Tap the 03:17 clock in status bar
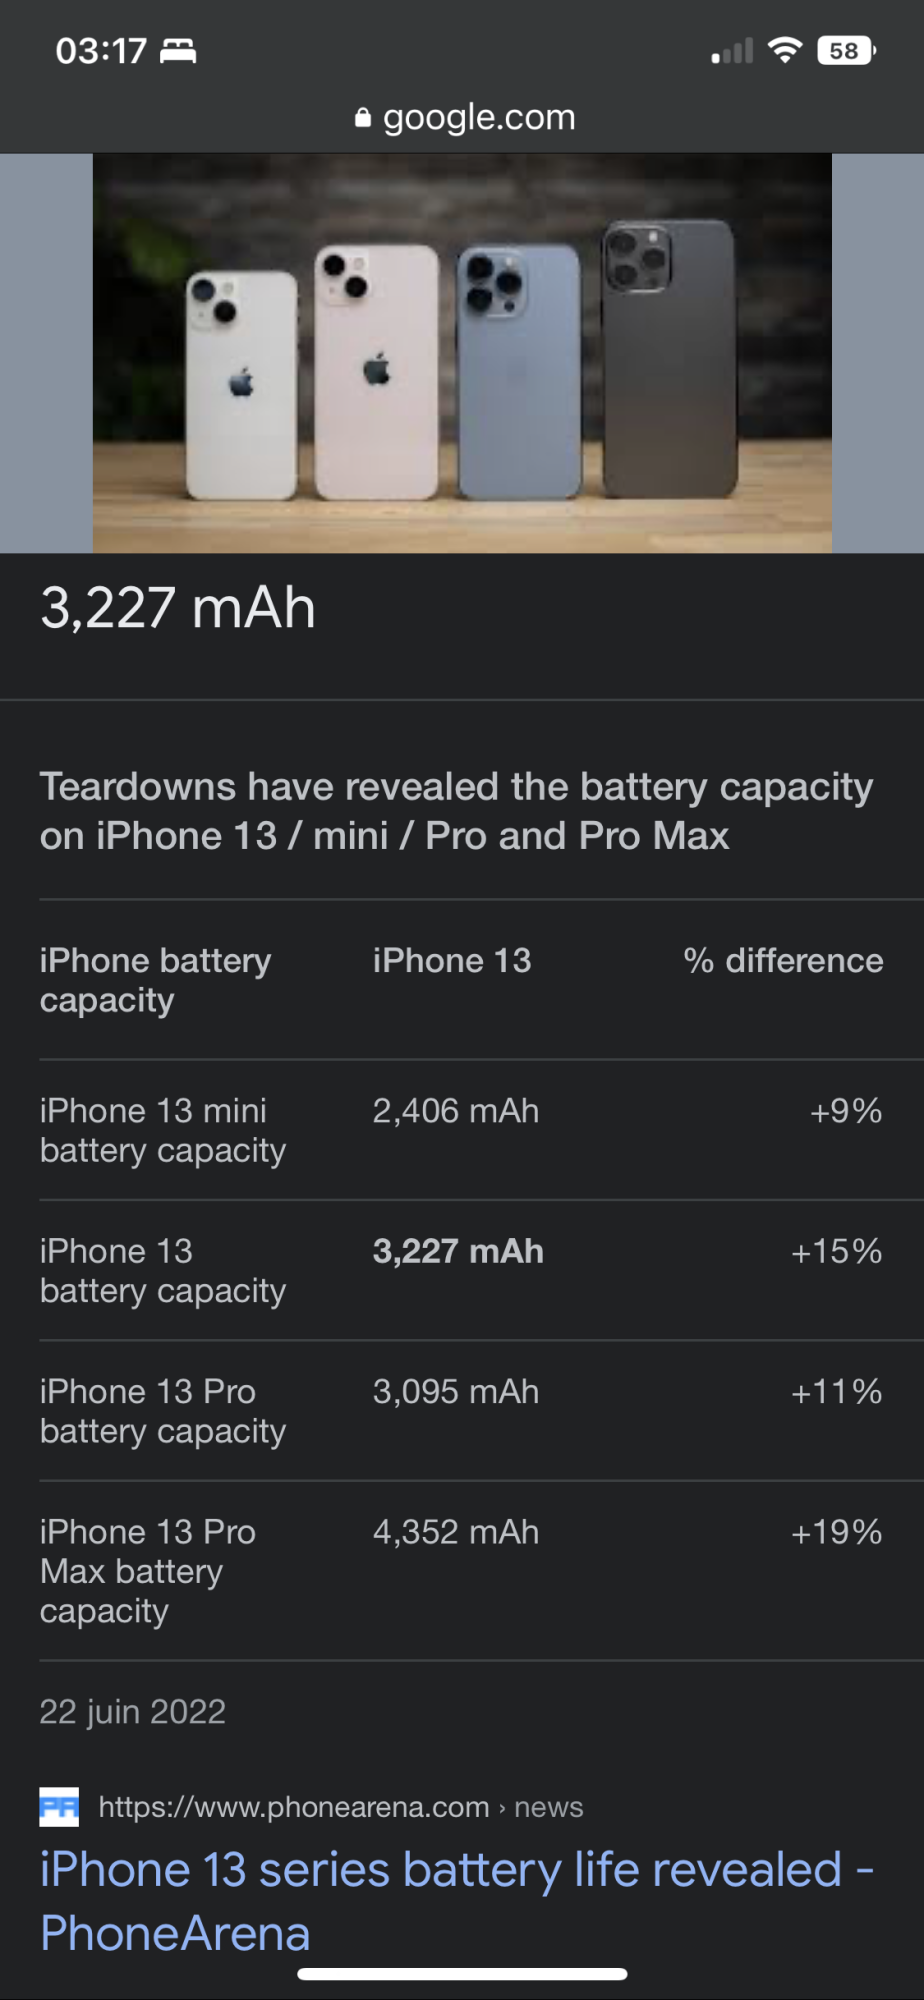This screenshot has height=2000, width=924. [x=101, y=50]
